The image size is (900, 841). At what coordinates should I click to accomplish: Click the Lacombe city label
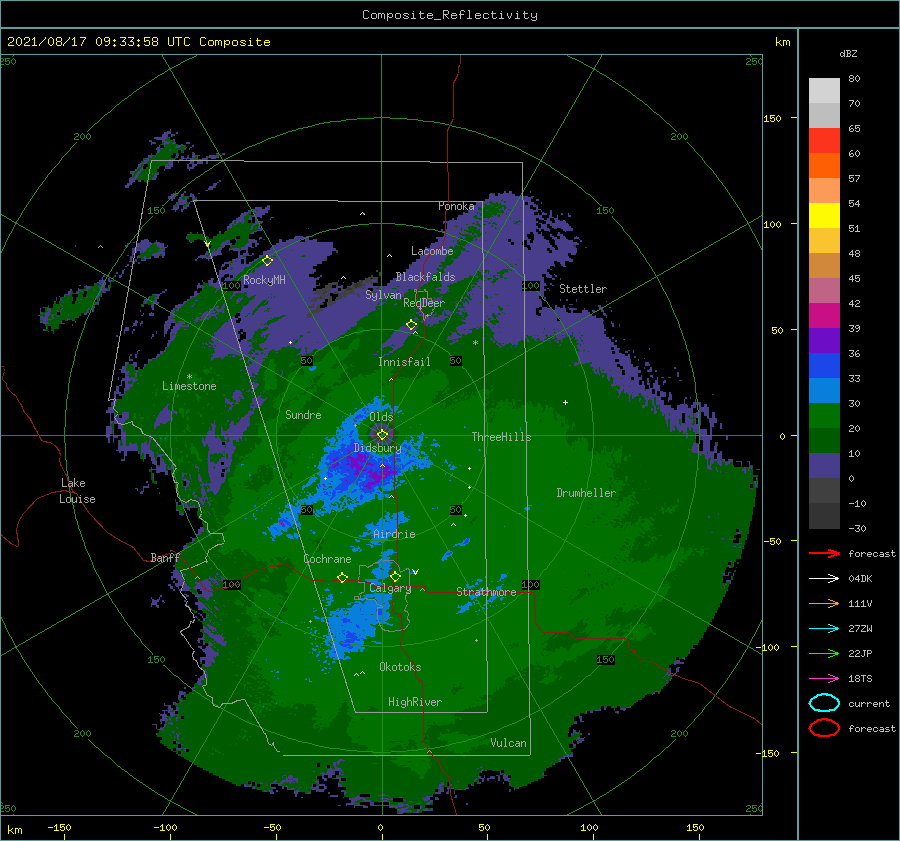(x=432, y=251)
